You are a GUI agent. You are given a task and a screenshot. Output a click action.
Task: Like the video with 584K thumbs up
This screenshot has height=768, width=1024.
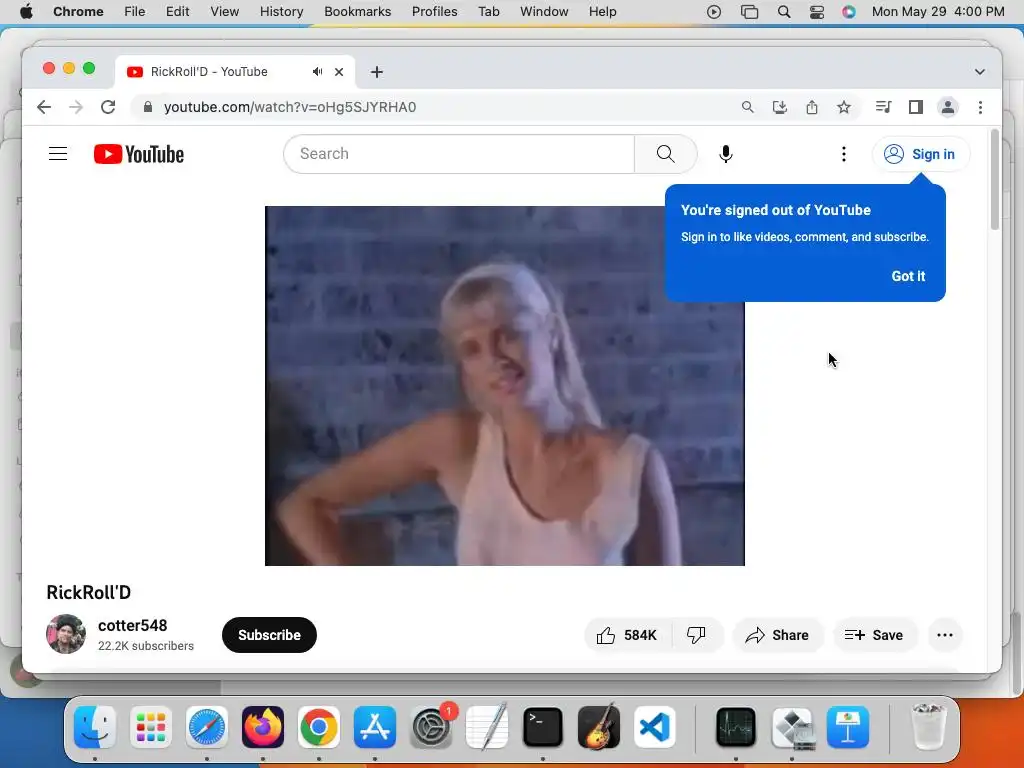point(627,635)
